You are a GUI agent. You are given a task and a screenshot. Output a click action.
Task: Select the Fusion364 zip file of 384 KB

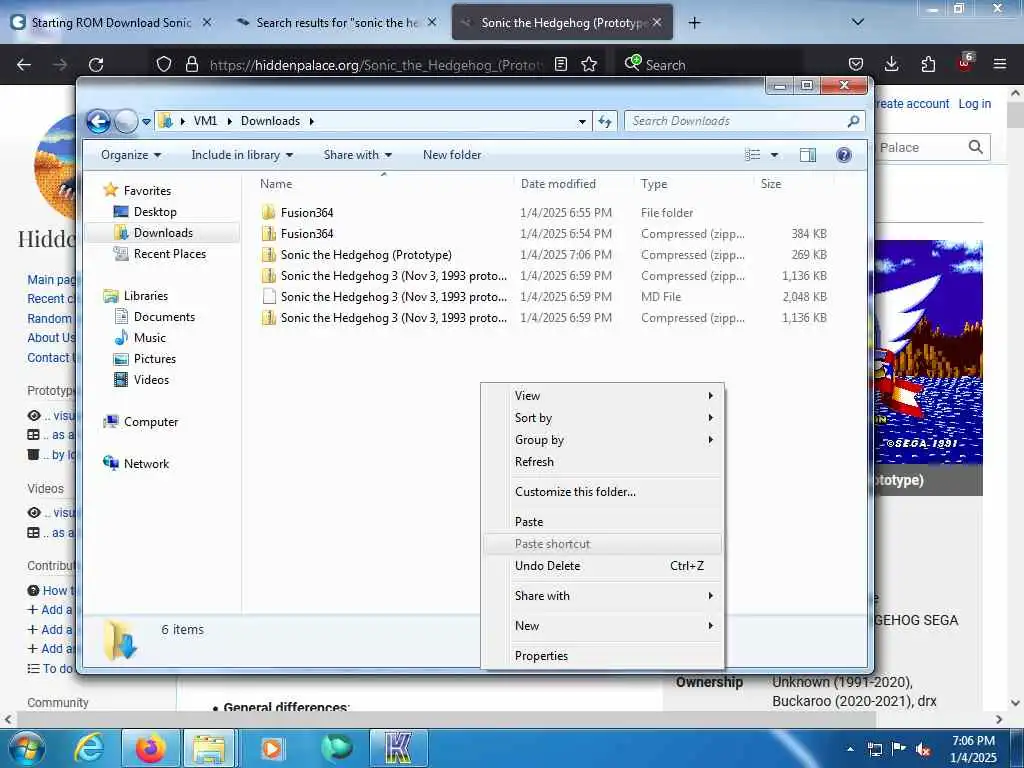tap(543, 233)
